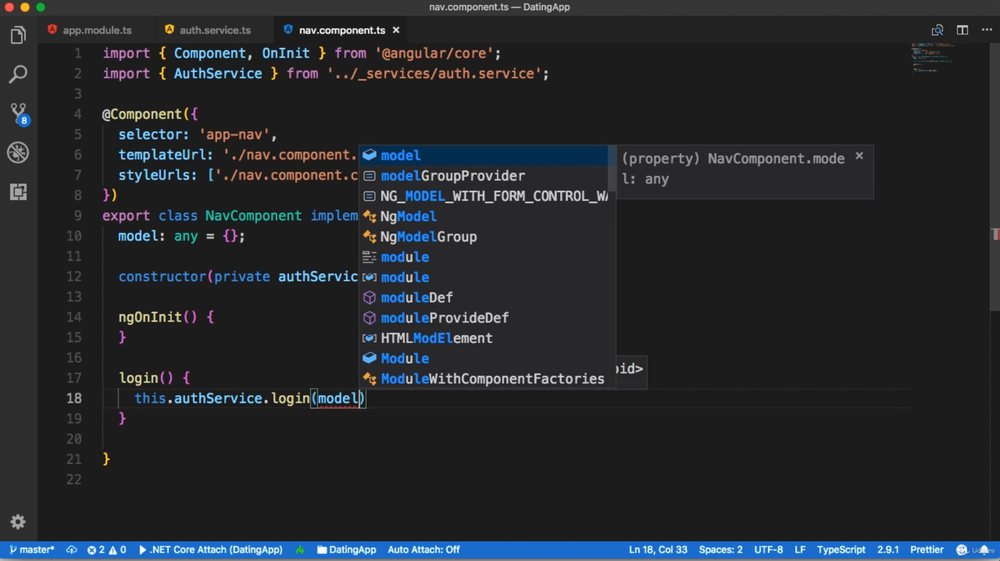Open changes icon in editor title bar

tap(937, 30)
